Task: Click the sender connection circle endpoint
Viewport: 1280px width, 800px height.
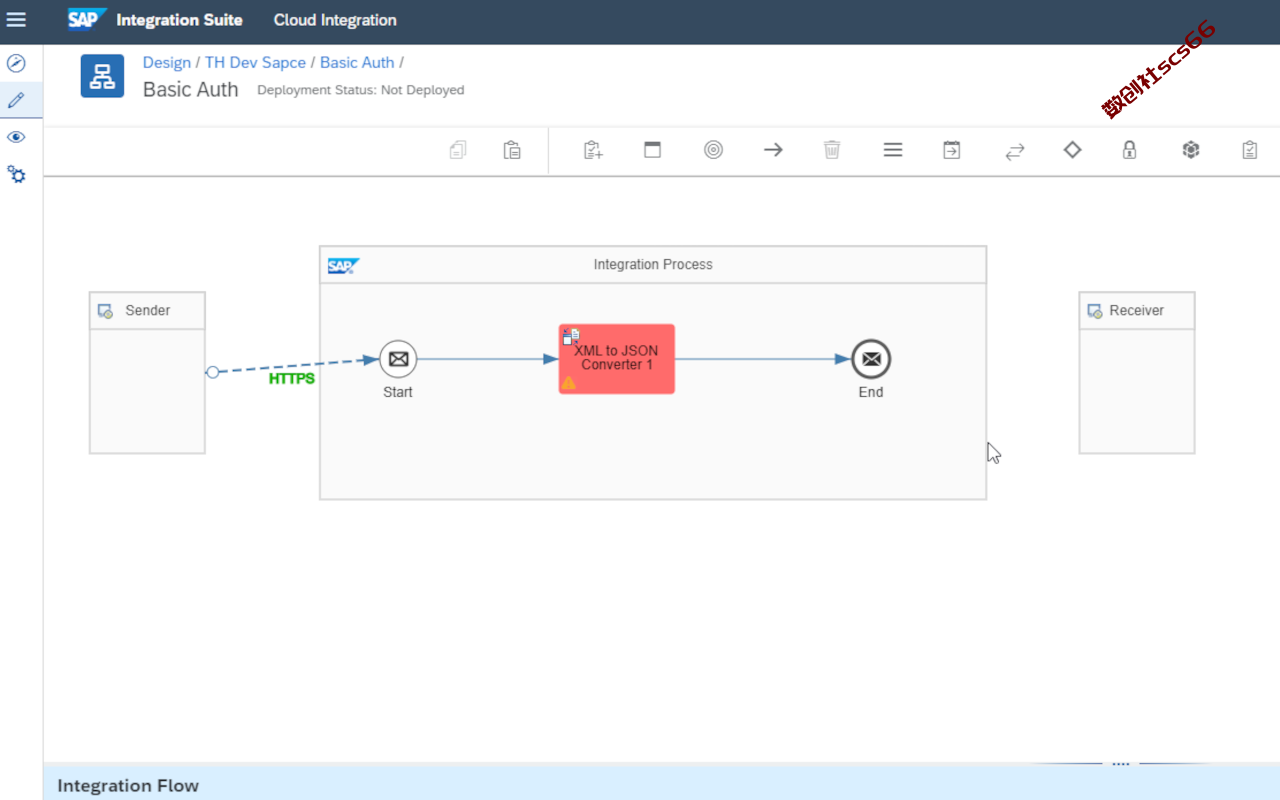Action: [x=212, y=372]
